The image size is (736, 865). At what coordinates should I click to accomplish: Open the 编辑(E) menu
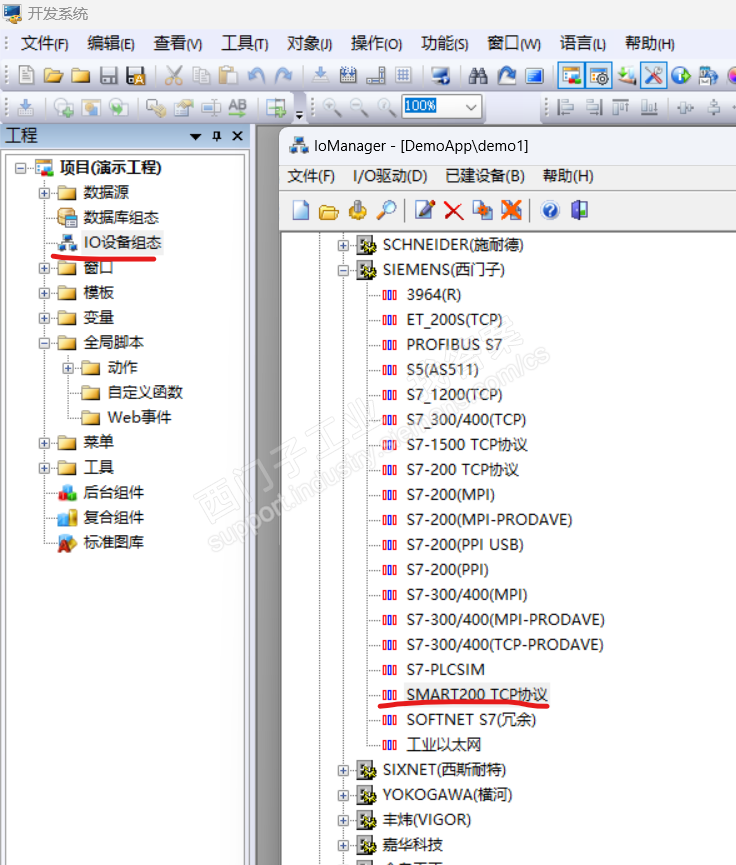(110, 44)
